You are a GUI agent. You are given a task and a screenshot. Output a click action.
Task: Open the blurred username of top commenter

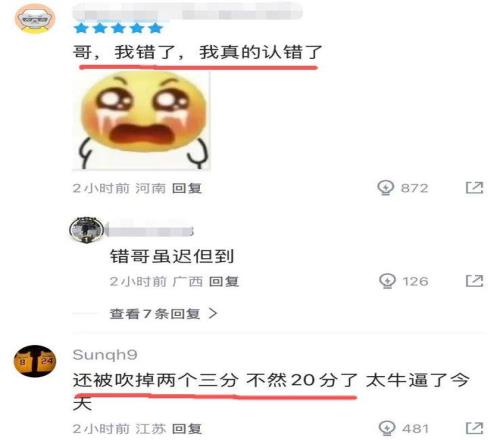(x=187, y=13)
